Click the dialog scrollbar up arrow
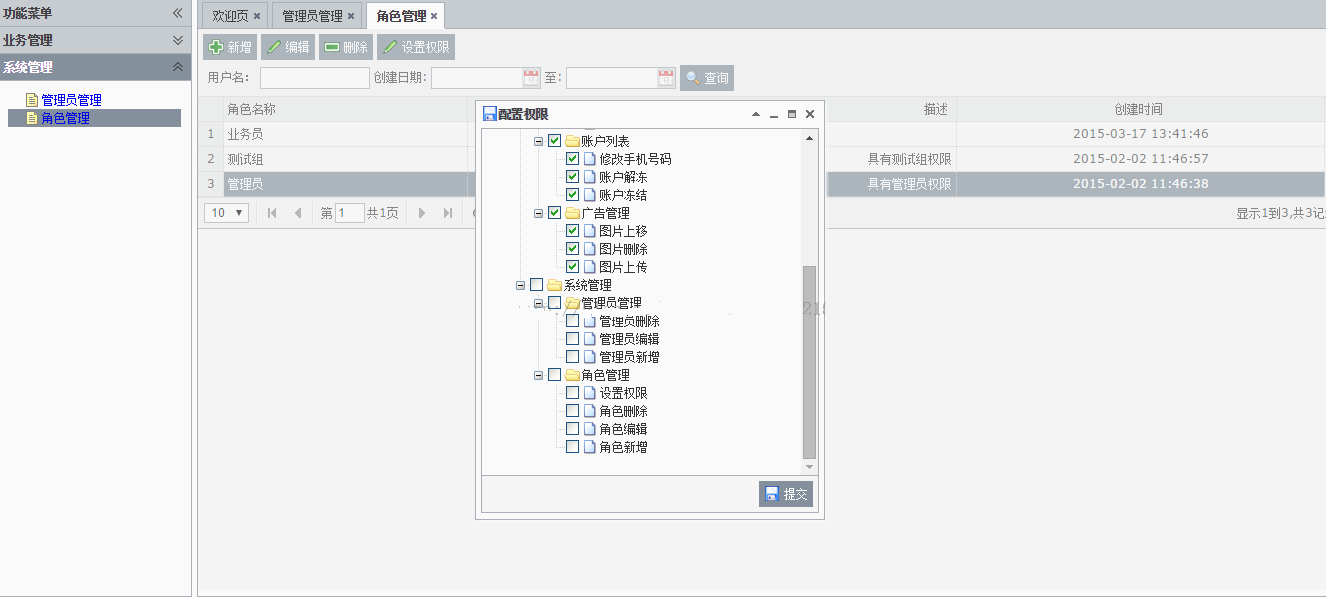This screenshot has height=597, width=1326. click(810, 138)
